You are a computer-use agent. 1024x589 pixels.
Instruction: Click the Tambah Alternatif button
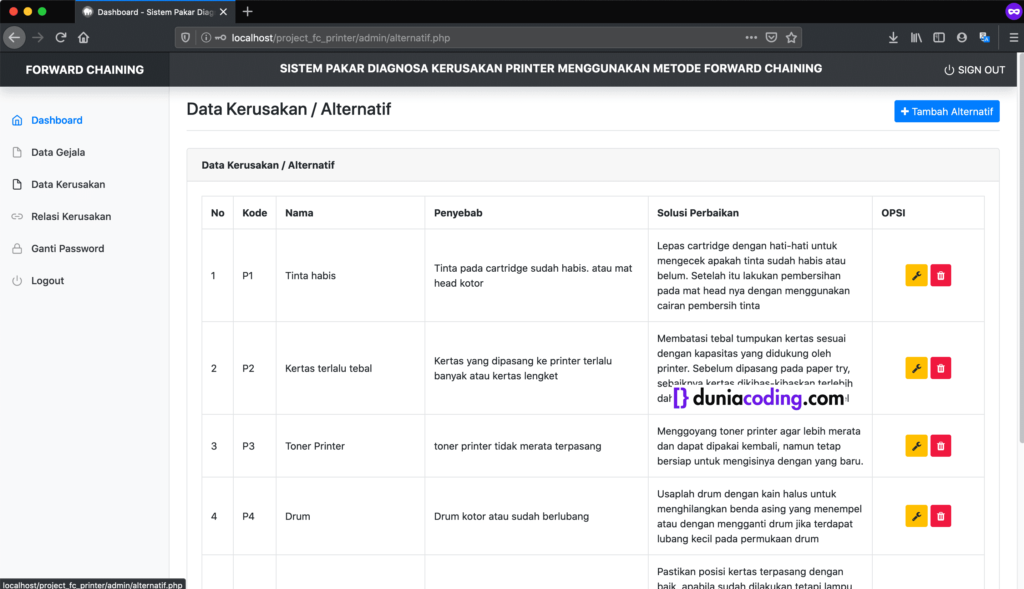pos(946,112)
